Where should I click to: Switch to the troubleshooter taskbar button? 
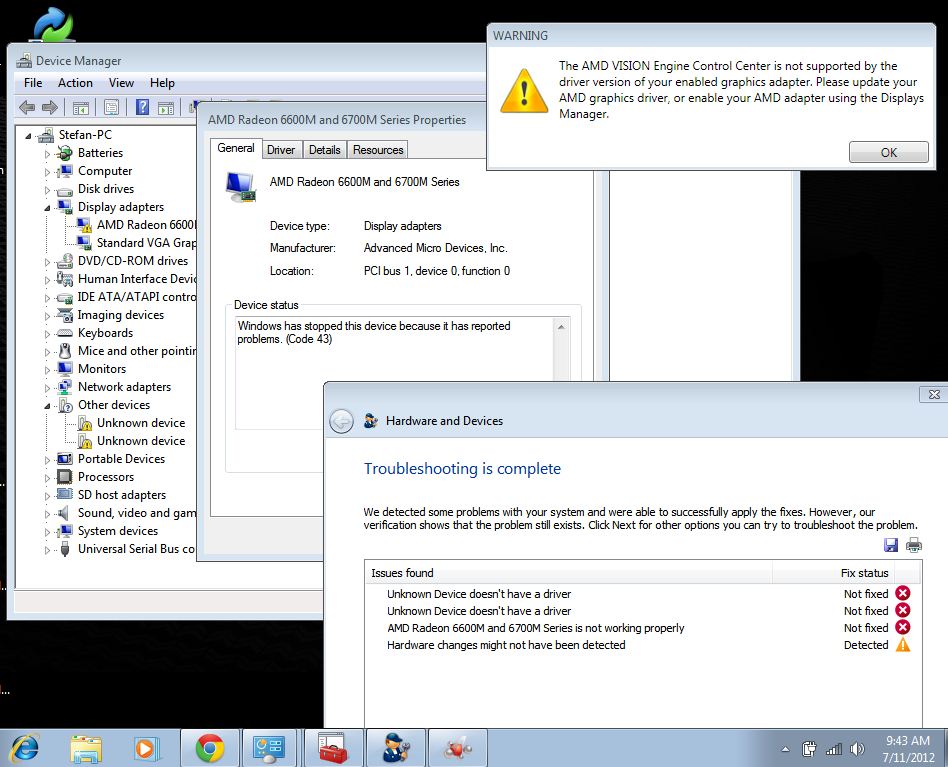click(397, 748)
